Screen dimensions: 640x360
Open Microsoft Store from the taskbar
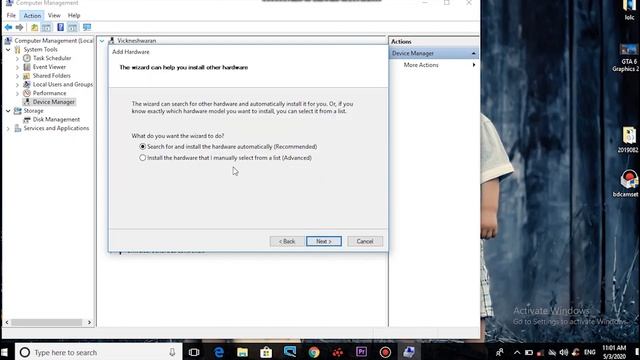click(266, 352)
